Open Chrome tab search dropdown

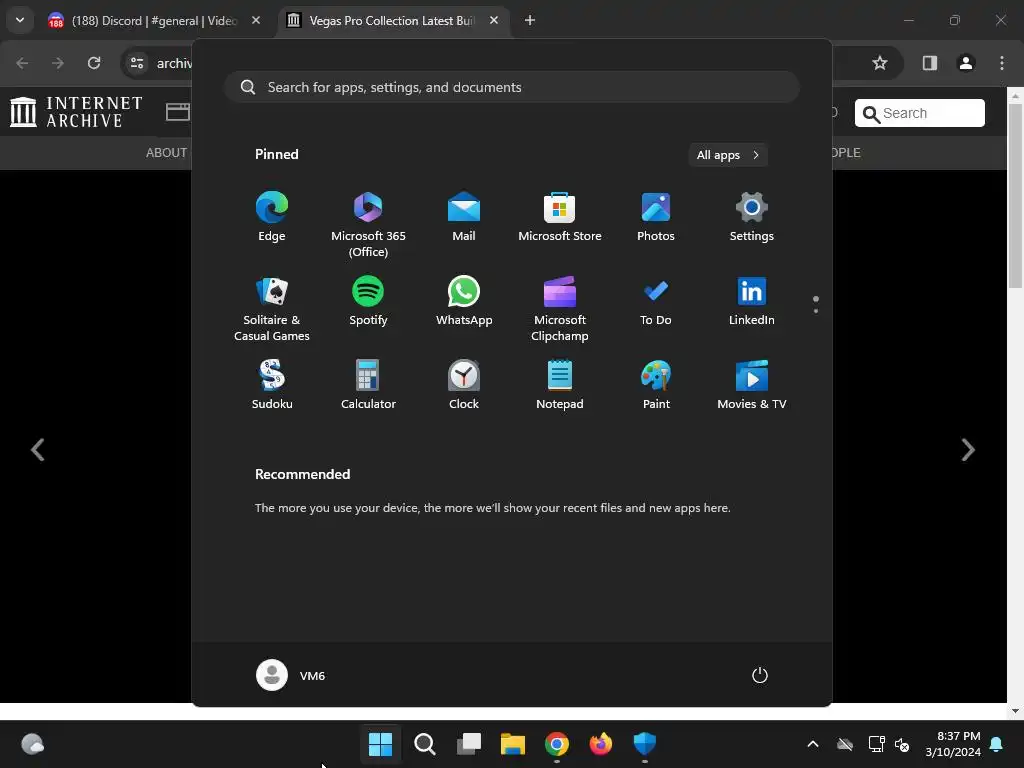click(x=20, y=20)
